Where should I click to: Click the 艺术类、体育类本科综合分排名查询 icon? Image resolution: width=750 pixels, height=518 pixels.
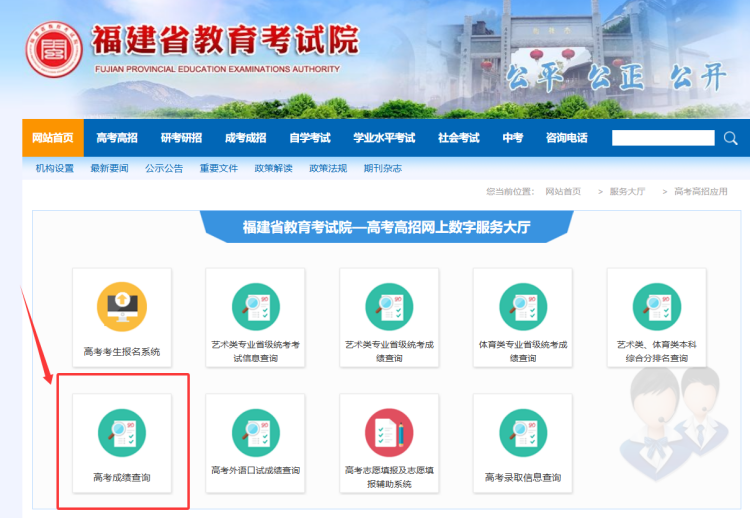click(656, 307)
